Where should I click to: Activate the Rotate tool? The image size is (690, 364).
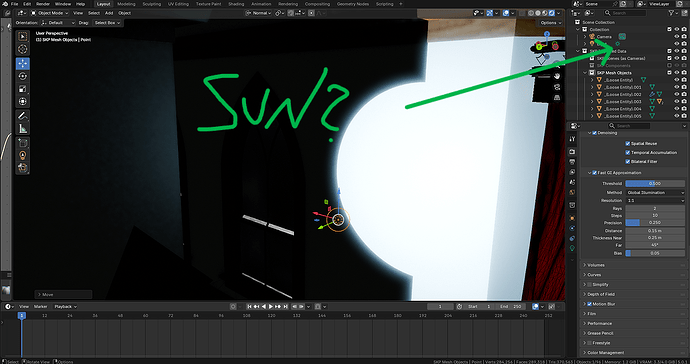(23, 76)
